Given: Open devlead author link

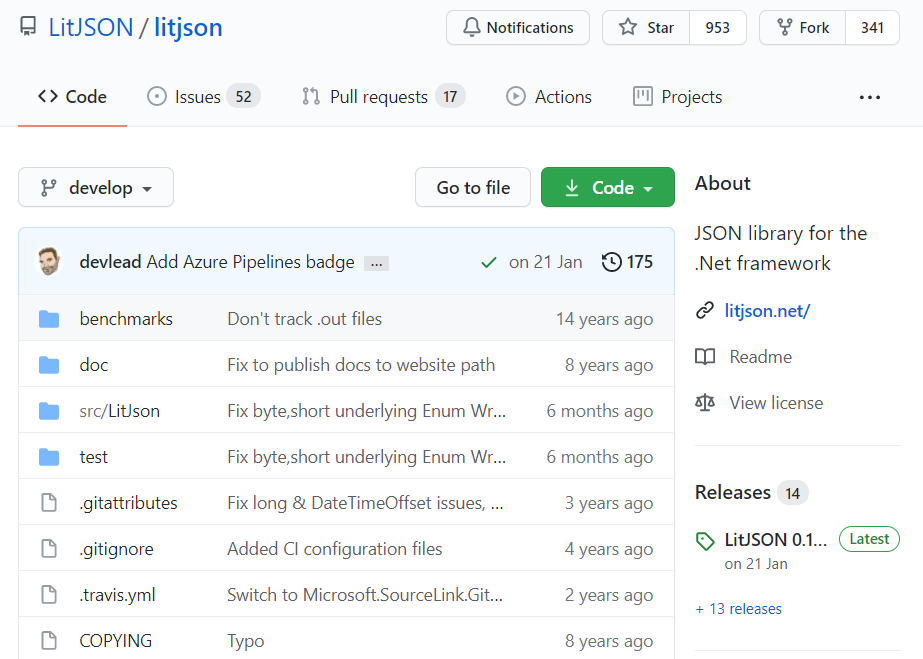Looking at the screenshot, I should coord(110,261).
